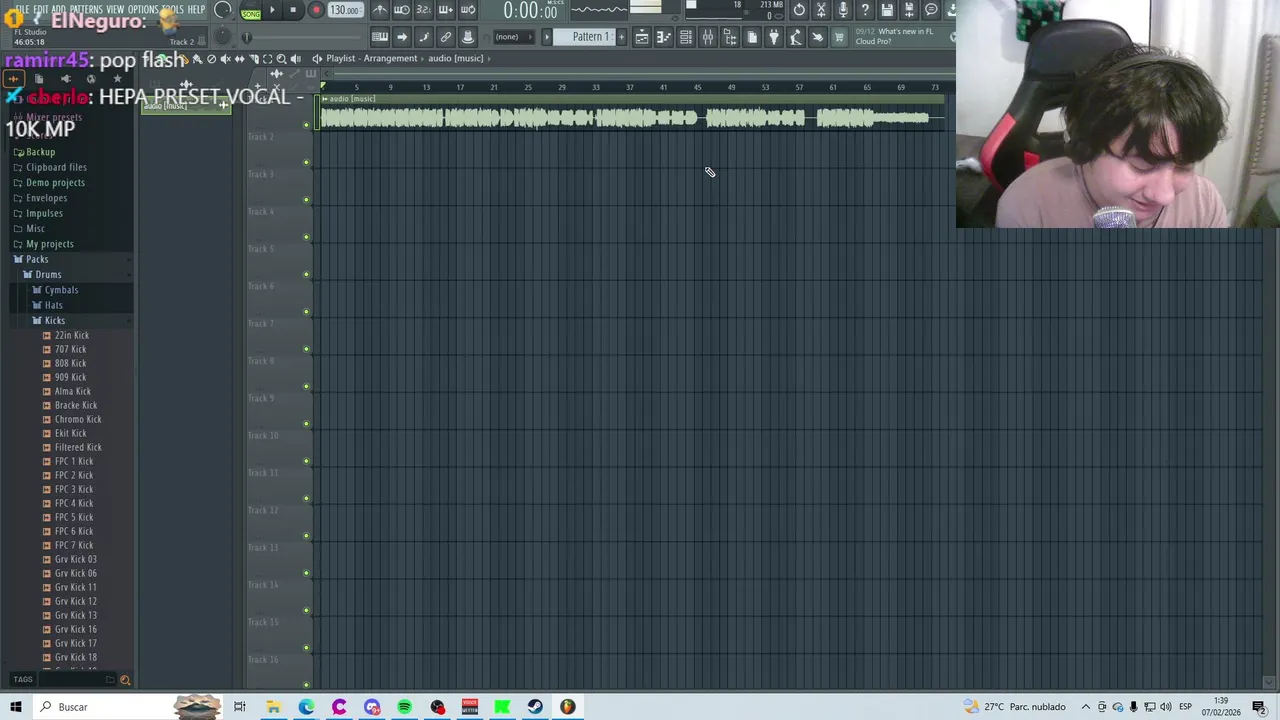Image resolution: width=1280 pixels, height=720 pixels.
Task: Open the project info speech bubble icon
Action: [932, 10]
